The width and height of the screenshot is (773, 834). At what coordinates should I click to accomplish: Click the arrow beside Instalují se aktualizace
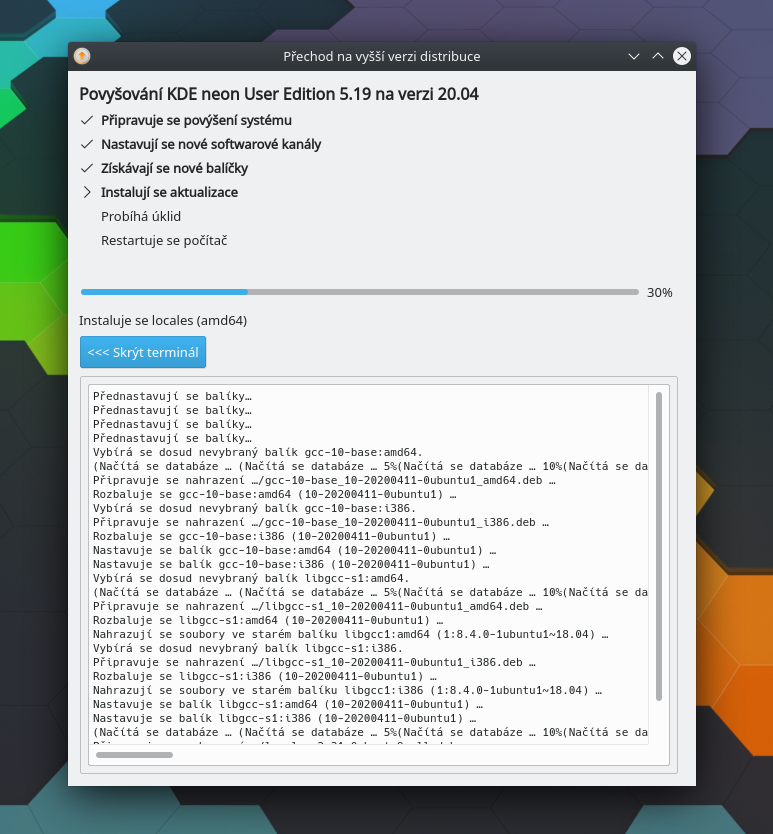pos(87,193)
